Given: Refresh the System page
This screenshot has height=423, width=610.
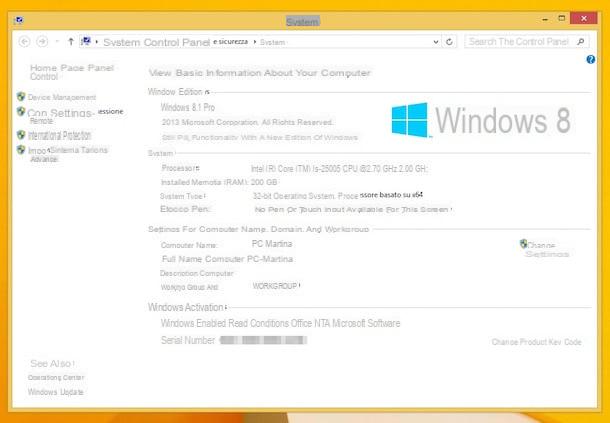Looking at the screenshot, I should click(x=449, y=42).
